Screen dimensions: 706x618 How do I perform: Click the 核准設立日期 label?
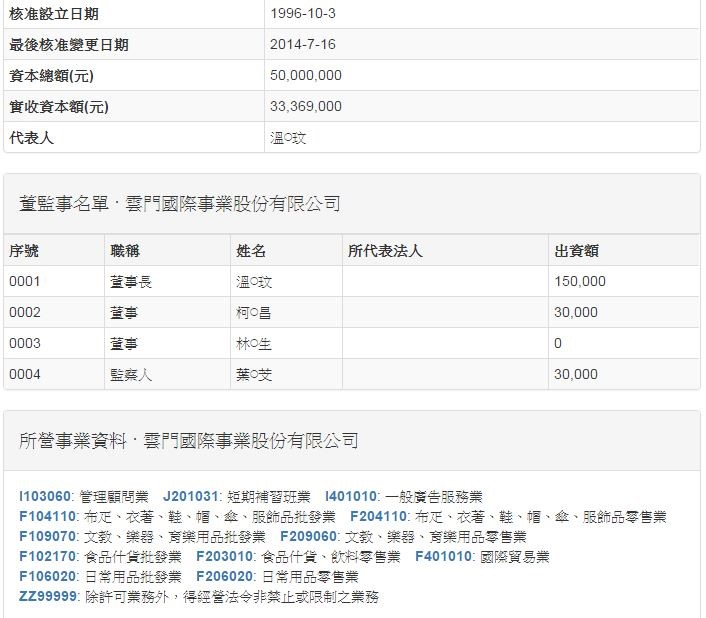tap(54, 14)
